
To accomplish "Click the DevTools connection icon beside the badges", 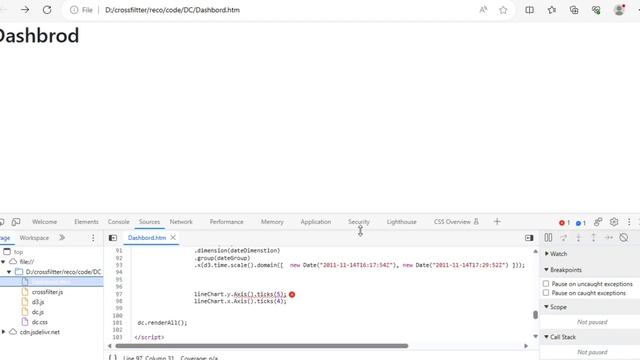I will (598, 222).
